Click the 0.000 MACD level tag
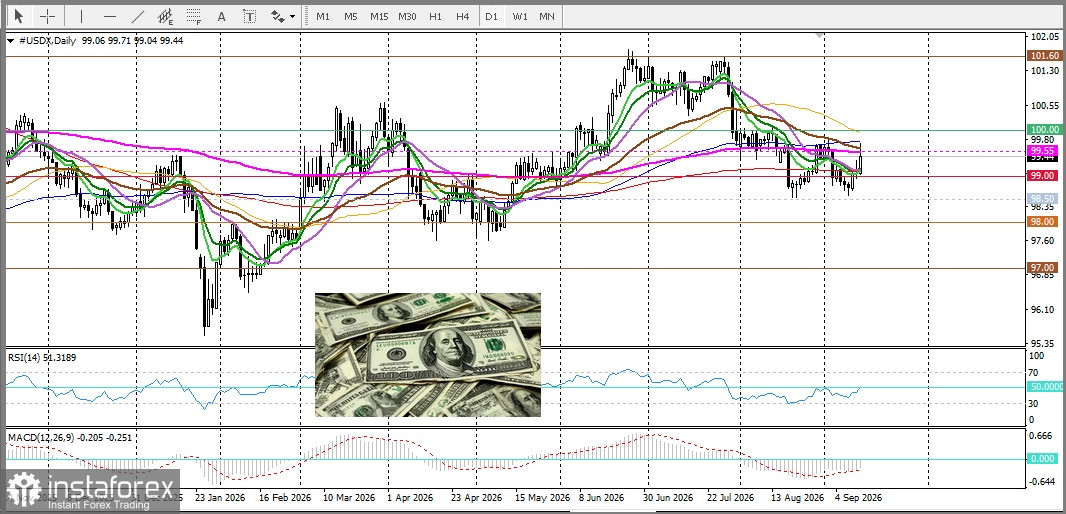The width and height of the screenshot is (1066, 514). pos(1043,459)
